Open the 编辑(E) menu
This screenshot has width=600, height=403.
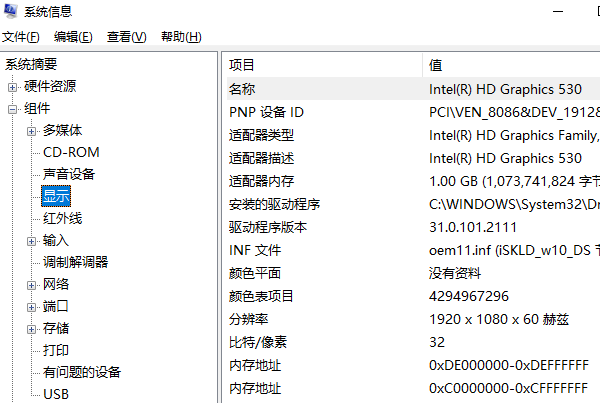click(x=73, y=37)
